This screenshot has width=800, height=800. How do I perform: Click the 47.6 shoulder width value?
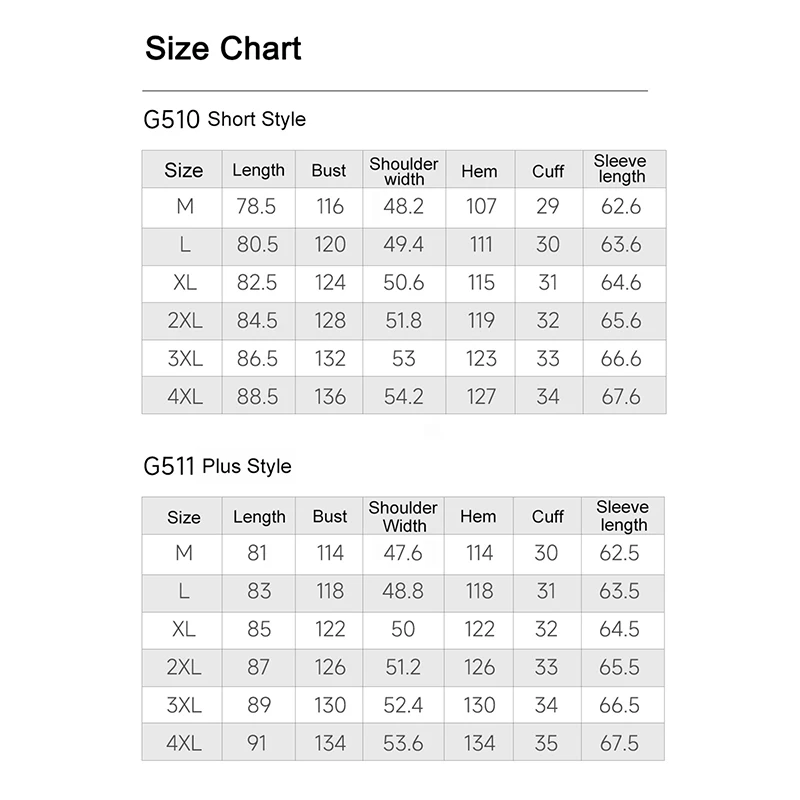(403, 553)
